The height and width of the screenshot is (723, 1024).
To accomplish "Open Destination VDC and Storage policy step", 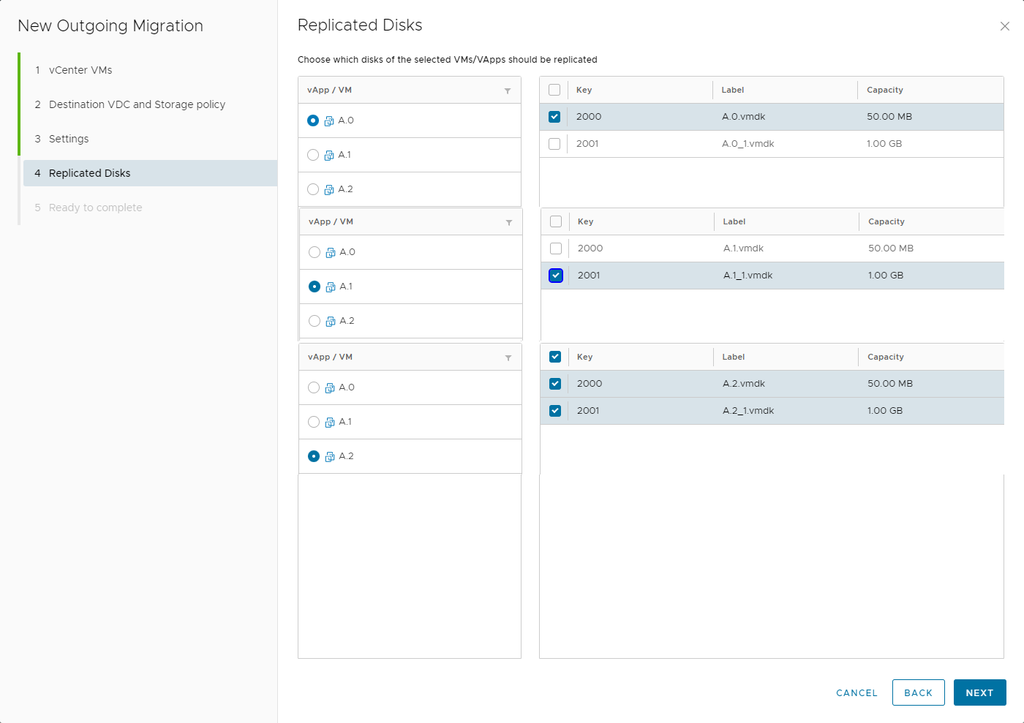I will click(136, 104).
